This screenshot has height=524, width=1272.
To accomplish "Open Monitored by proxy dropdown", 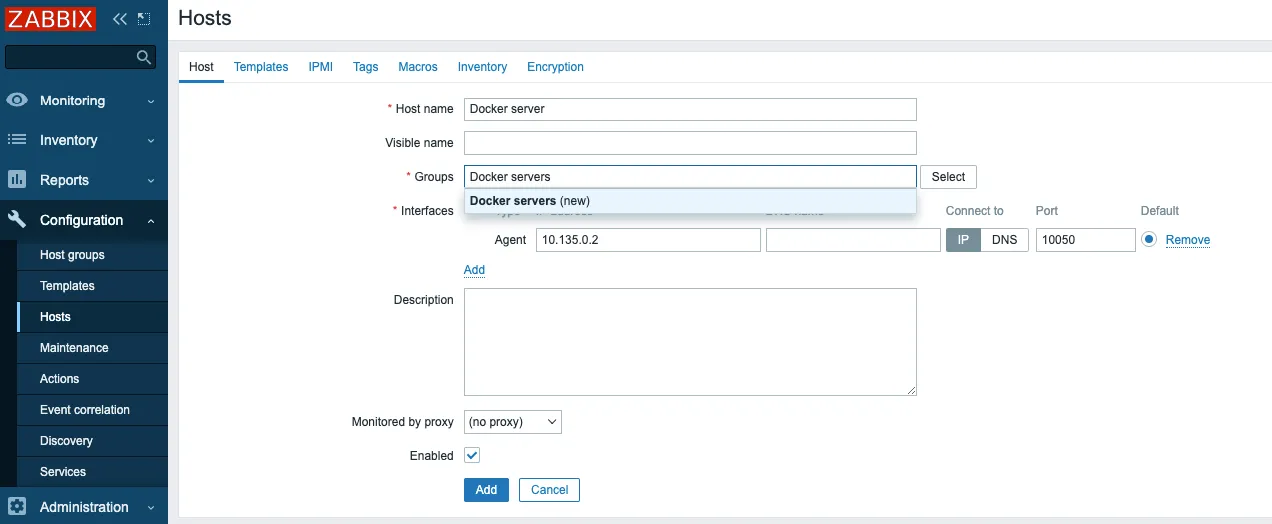I will (x=513, y=422).
